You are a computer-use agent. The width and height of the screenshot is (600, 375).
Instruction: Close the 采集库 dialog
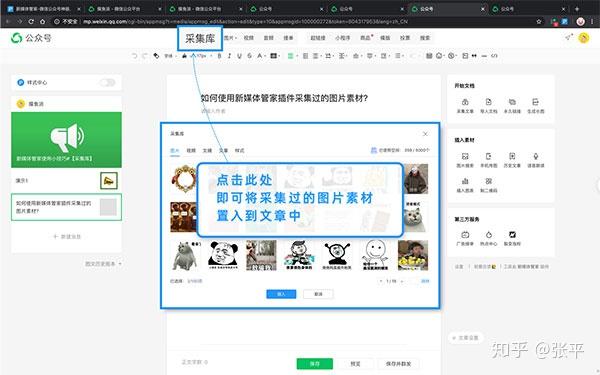pos(425,134)
